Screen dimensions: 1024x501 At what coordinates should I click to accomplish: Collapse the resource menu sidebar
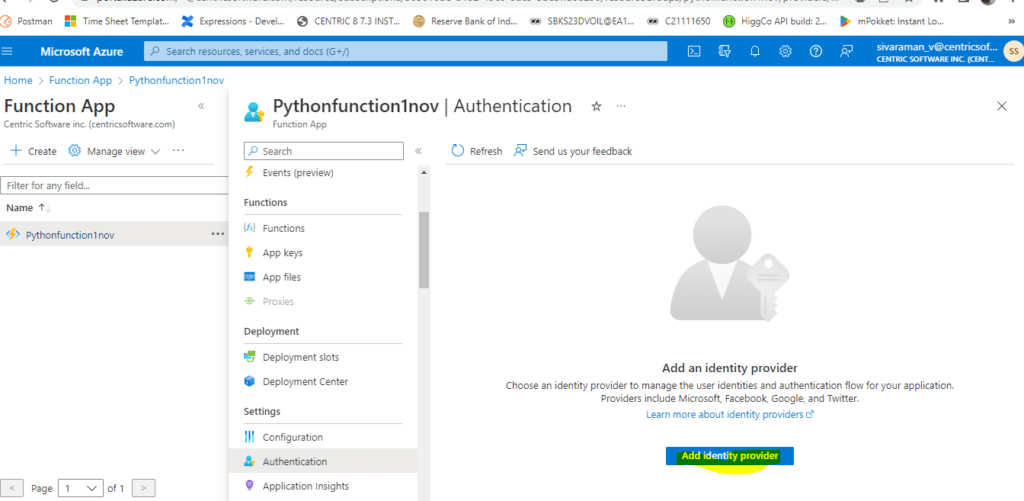[418, 151]
